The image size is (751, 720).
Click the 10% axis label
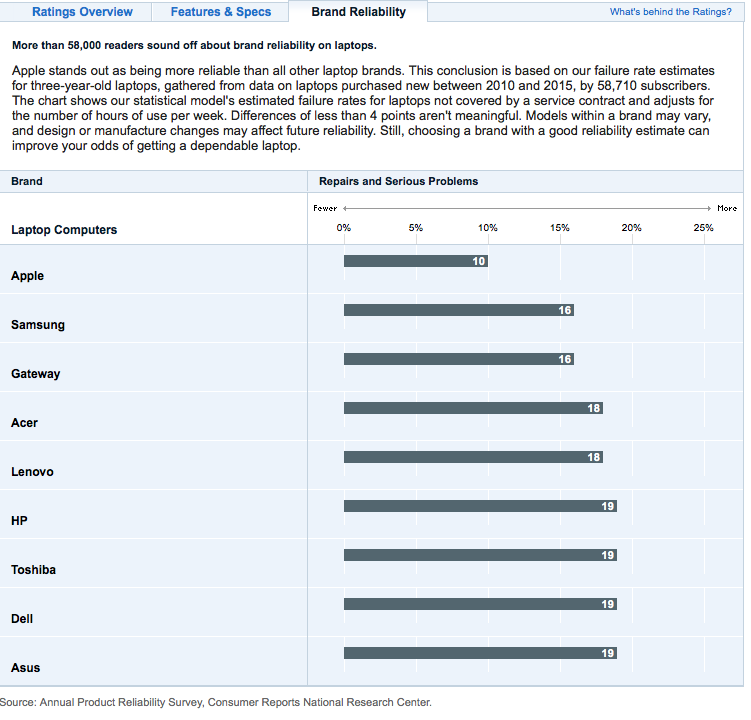[488, 228]
